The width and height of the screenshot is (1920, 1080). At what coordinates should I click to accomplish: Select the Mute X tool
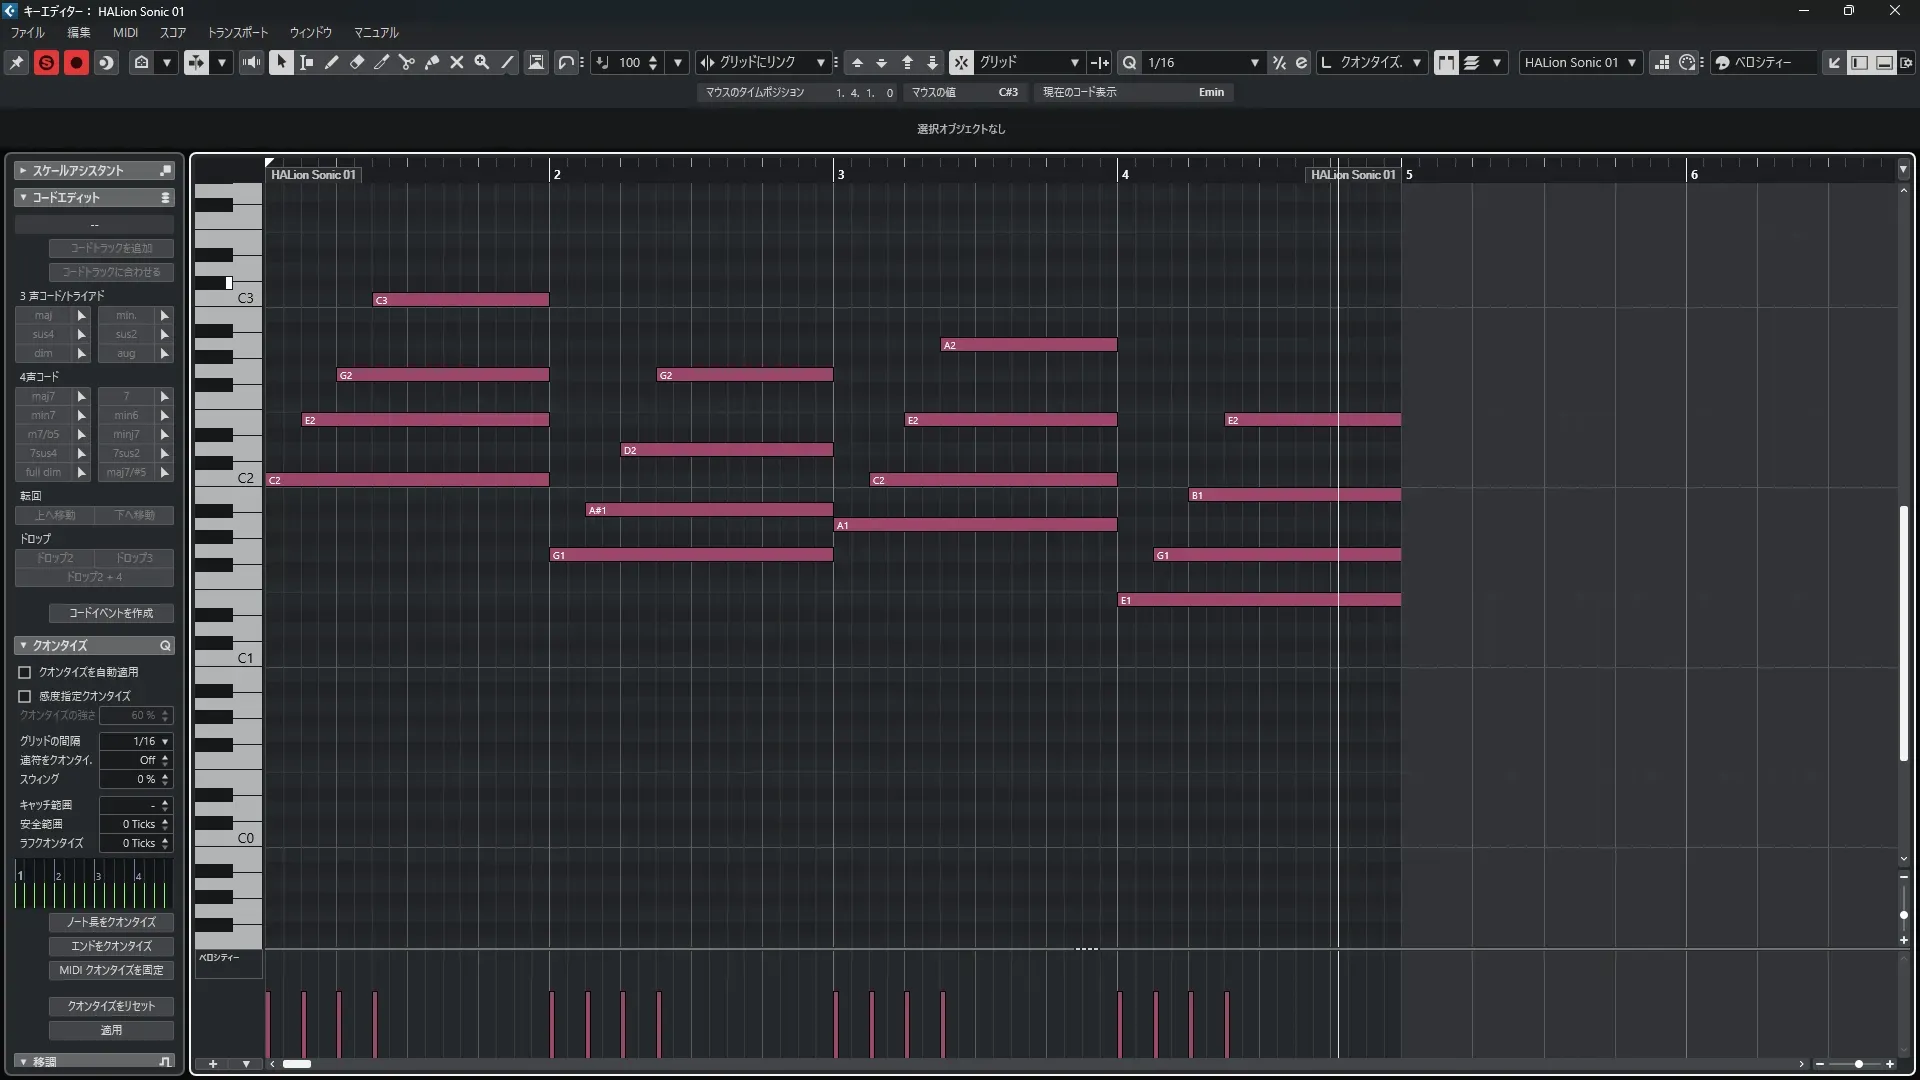(x=457, y=62)
